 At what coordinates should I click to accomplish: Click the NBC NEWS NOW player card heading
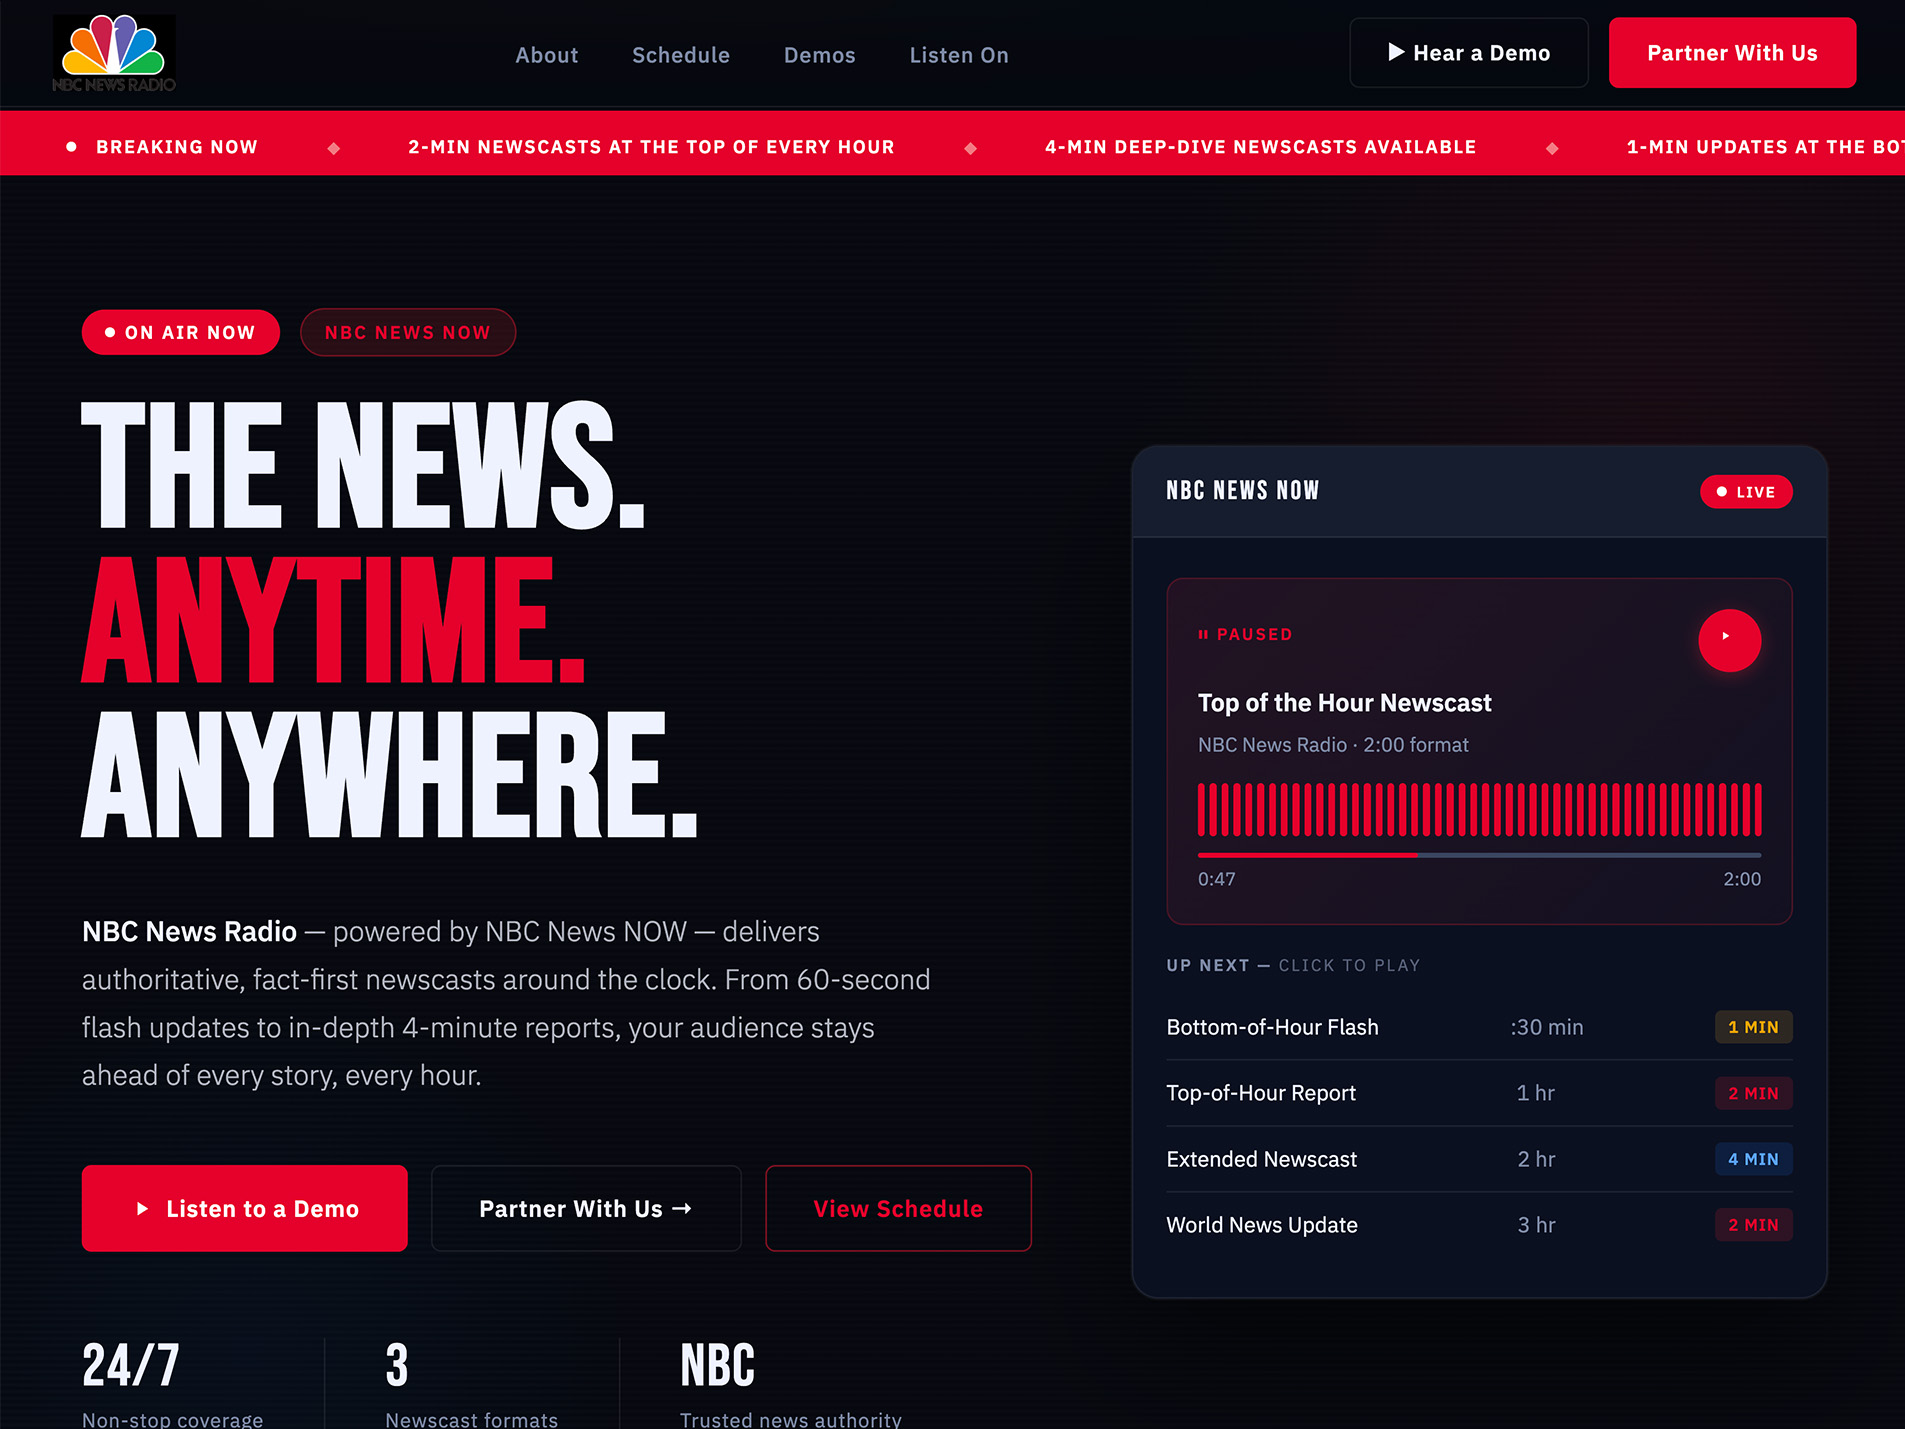[x=1242, y=490]
